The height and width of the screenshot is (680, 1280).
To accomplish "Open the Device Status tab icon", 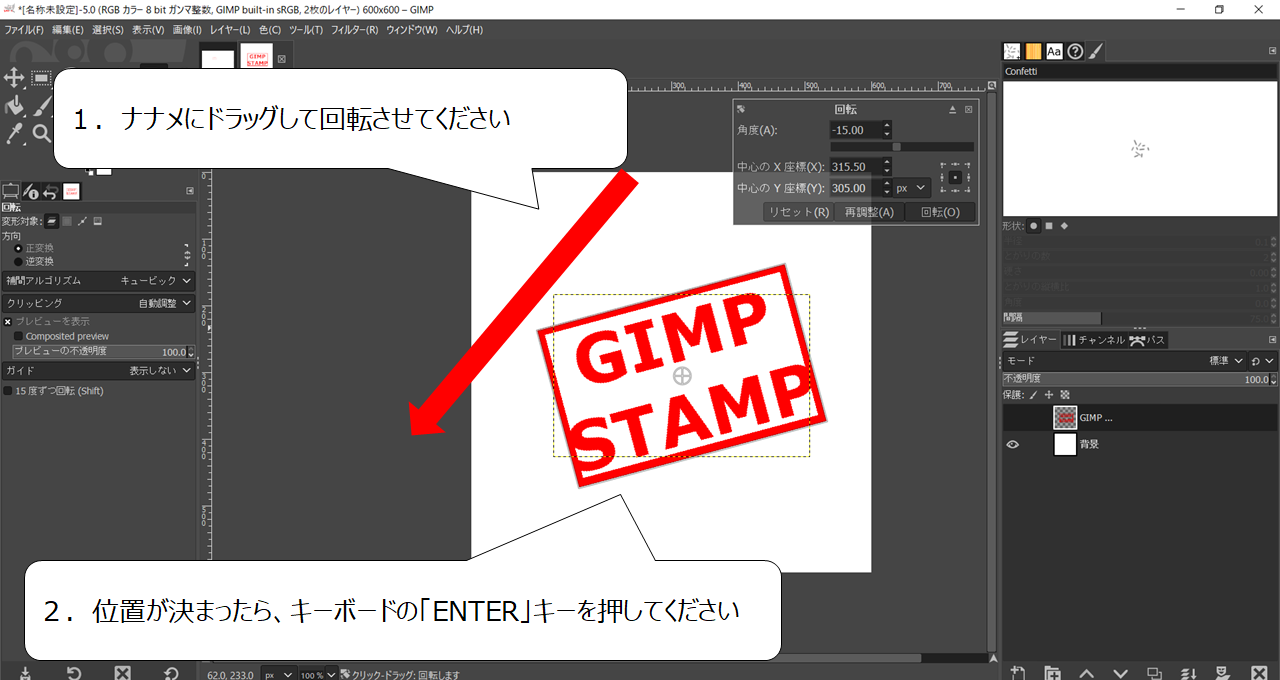I will click(x=31, y=191).
